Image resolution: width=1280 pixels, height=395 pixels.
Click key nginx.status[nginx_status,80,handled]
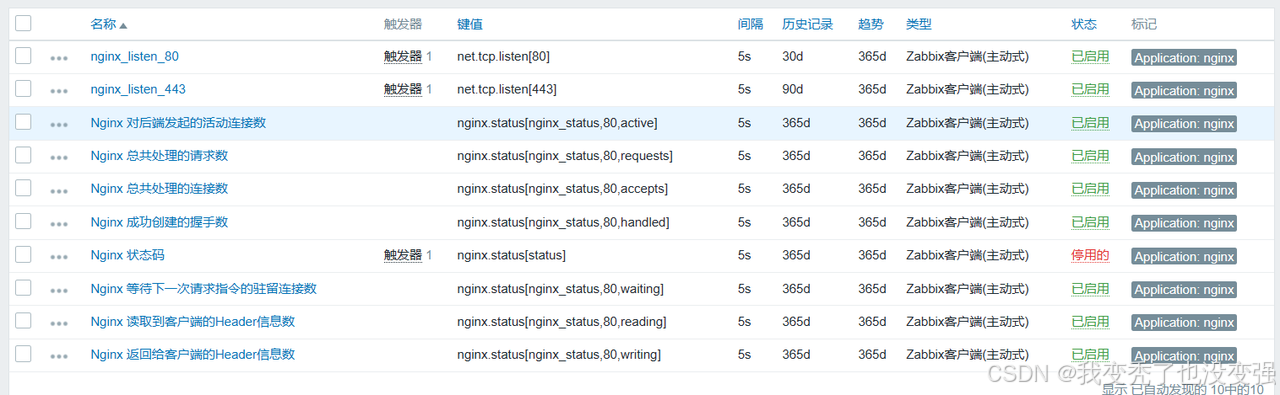[563, 222]
